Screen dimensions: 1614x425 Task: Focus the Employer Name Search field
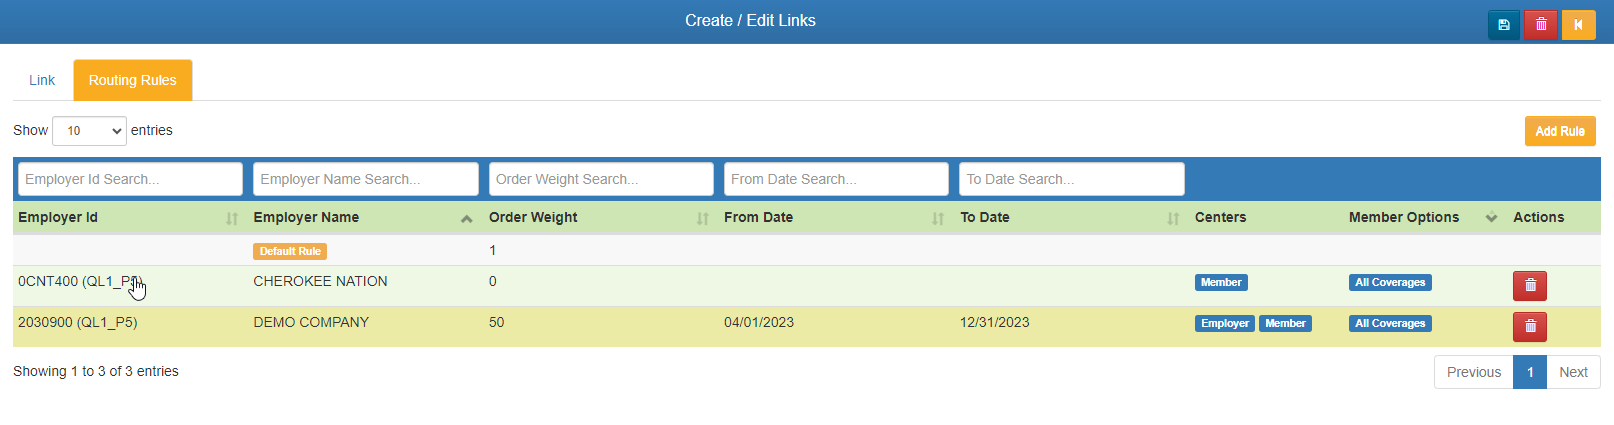(x=366, y=179)
